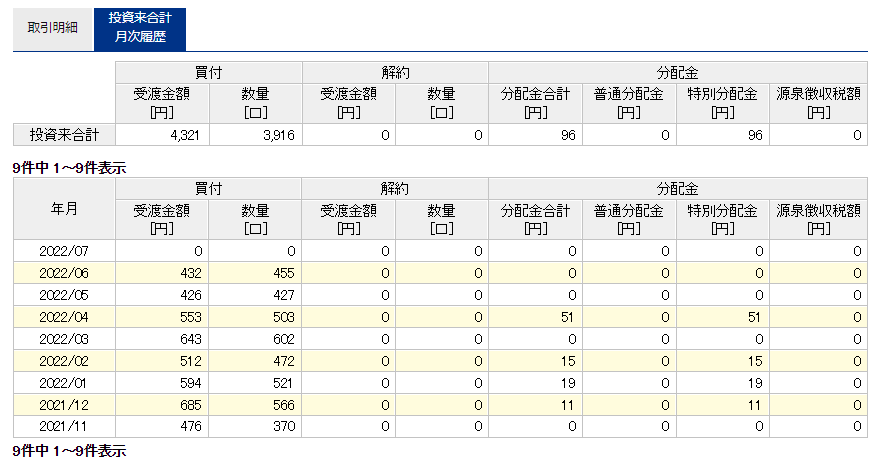The width and height of the screenshot is (880, 460).
Task: Click the 投資来合計 row label
Action: coord(65,135)
